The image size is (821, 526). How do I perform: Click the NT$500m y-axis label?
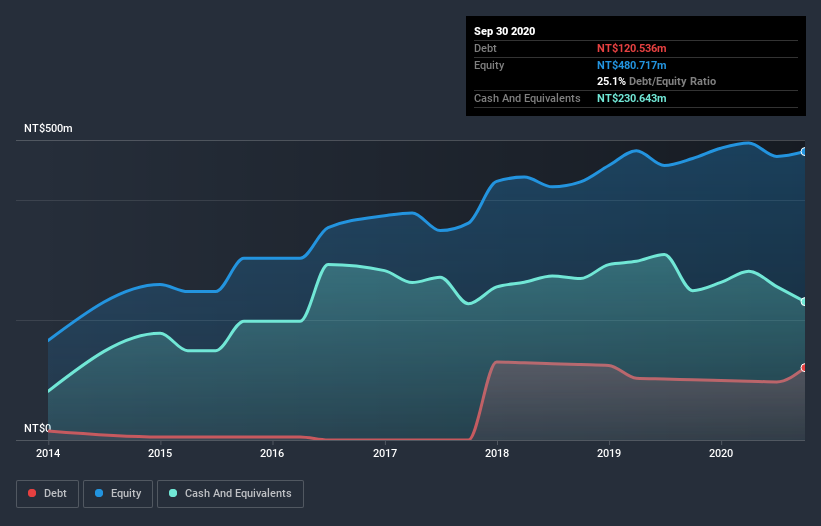click(x=48, y=128)
